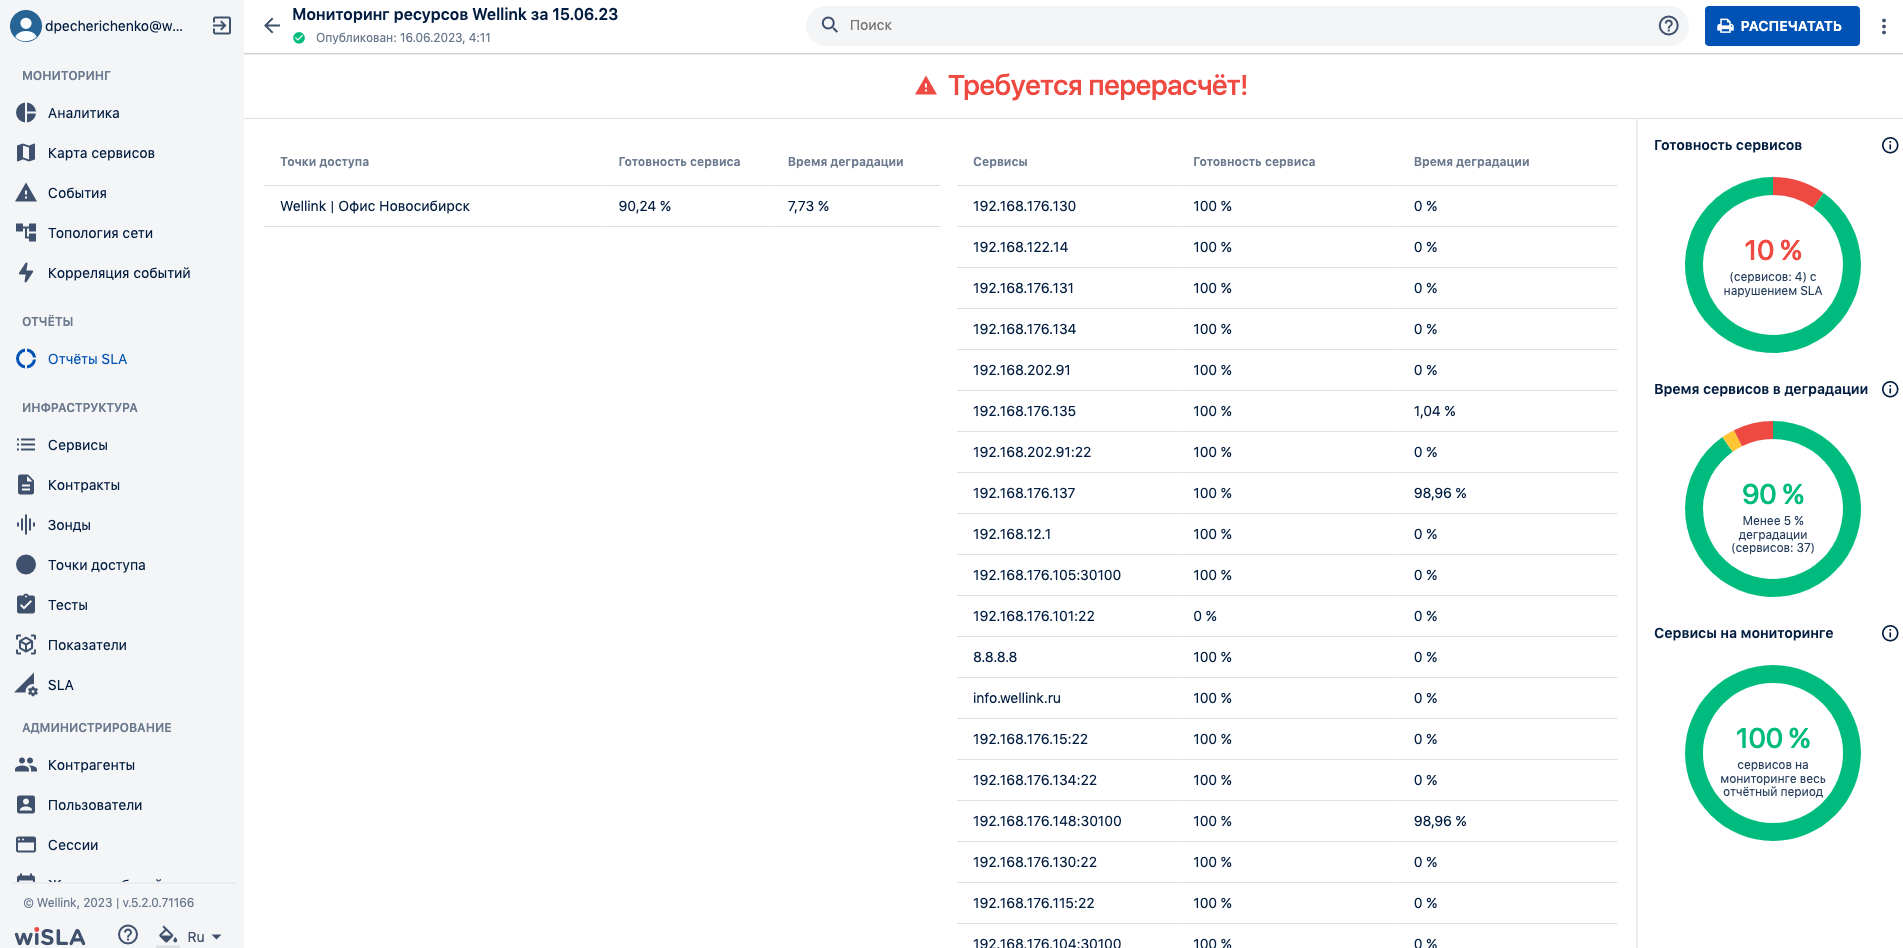The width and height of the screenshot is (1903, 948).
Task: Click the Корреляция событий lightning icon
Action: tap(26, 273)
